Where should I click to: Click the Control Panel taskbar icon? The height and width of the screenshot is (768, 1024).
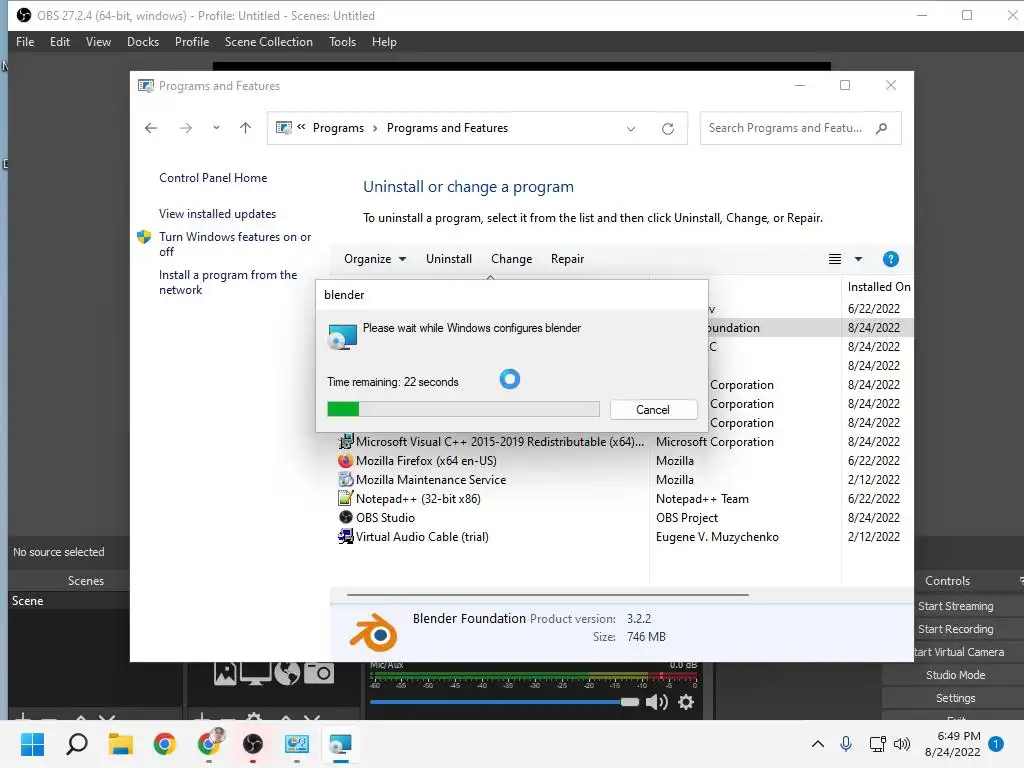[296, 744]
